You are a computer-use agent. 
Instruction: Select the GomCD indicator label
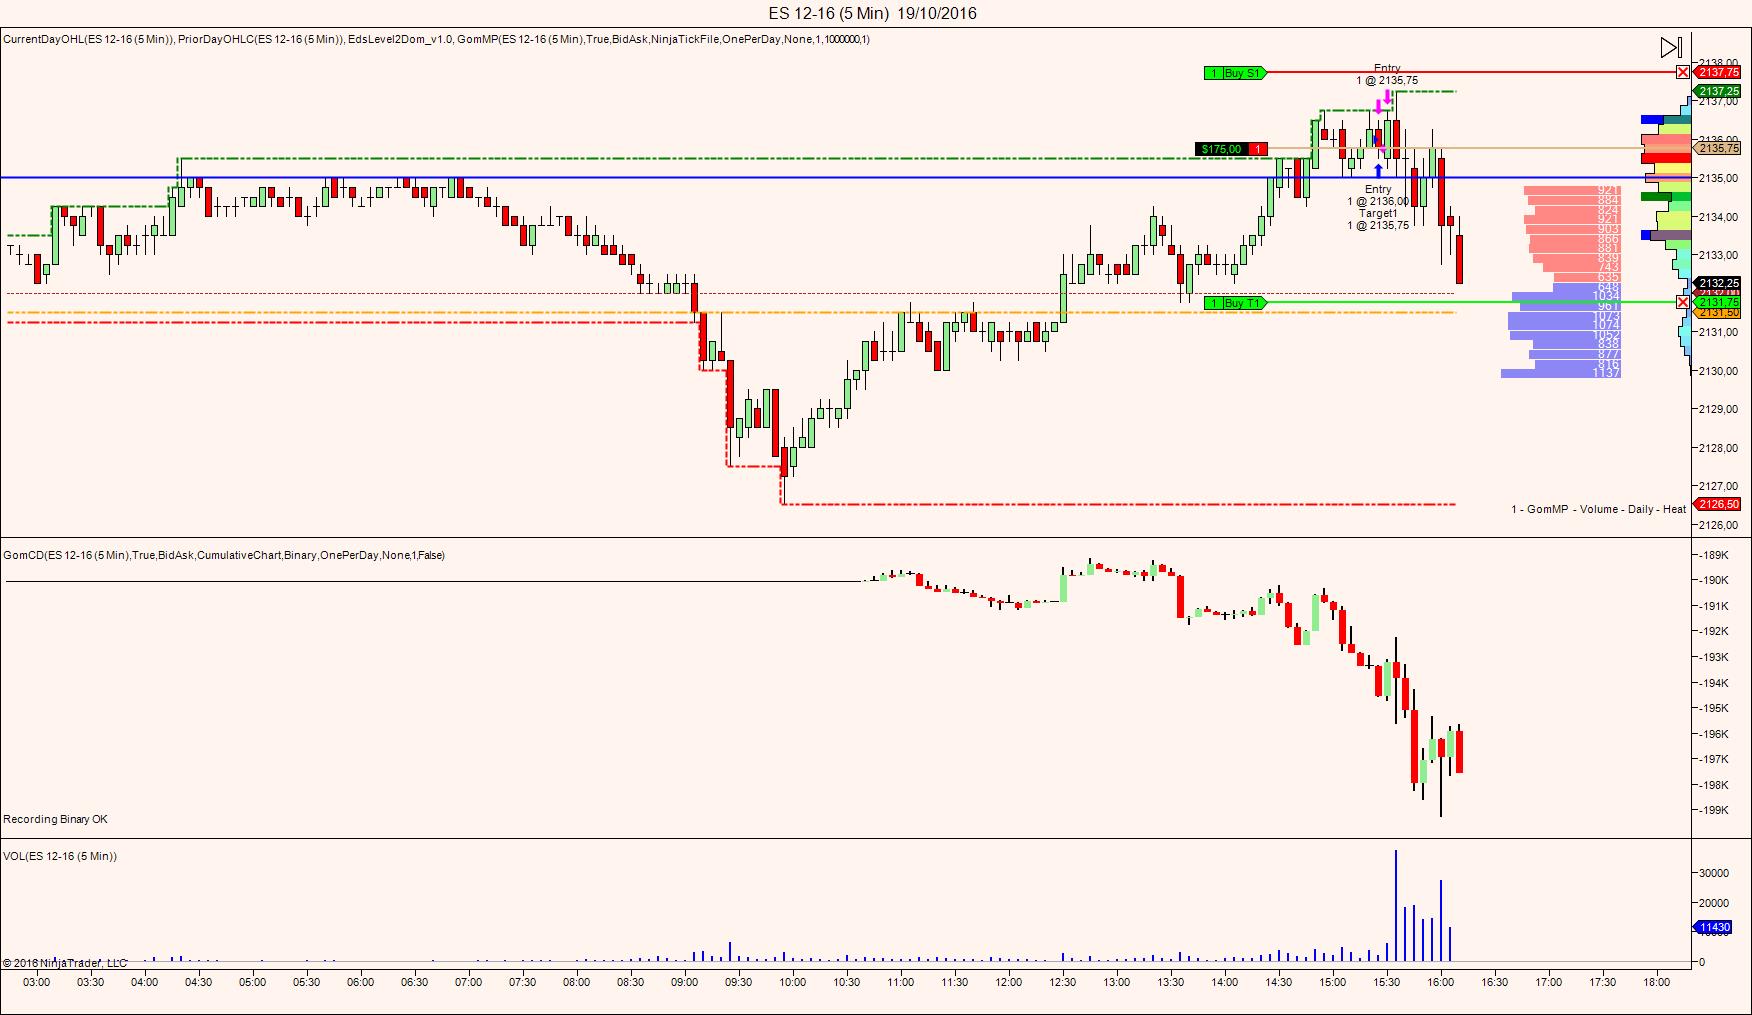(x=224, y=555)
